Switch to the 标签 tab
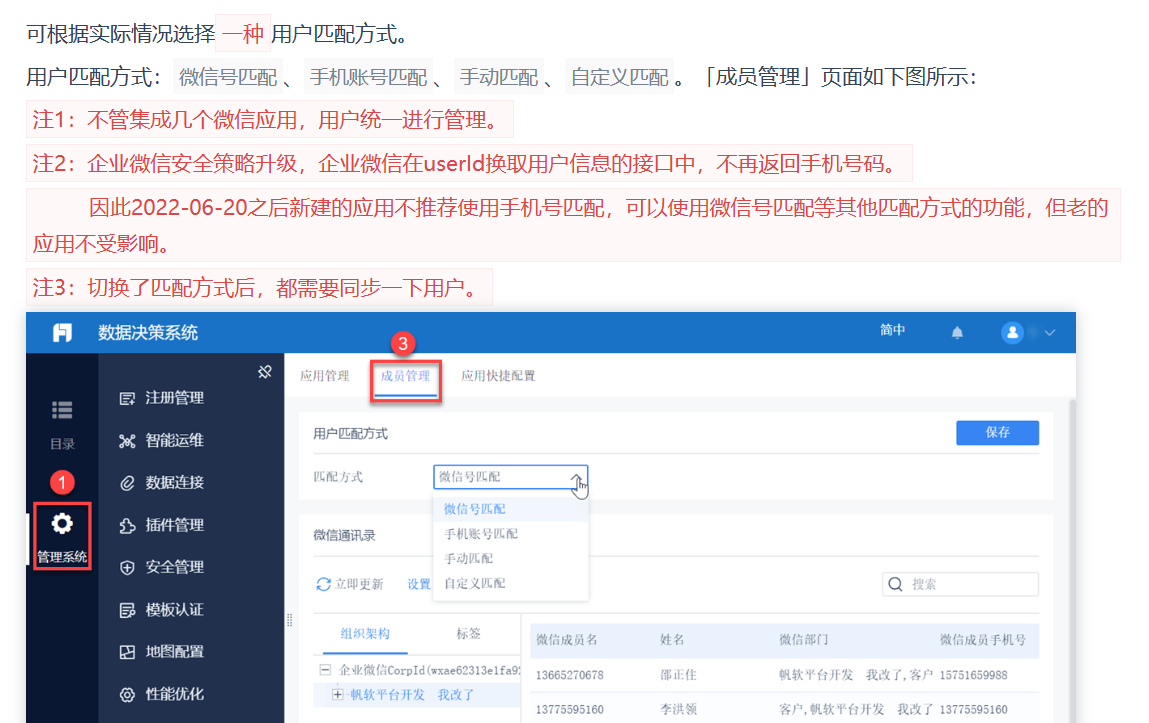Screen dimensions: 1149x723 coord(468,634)
